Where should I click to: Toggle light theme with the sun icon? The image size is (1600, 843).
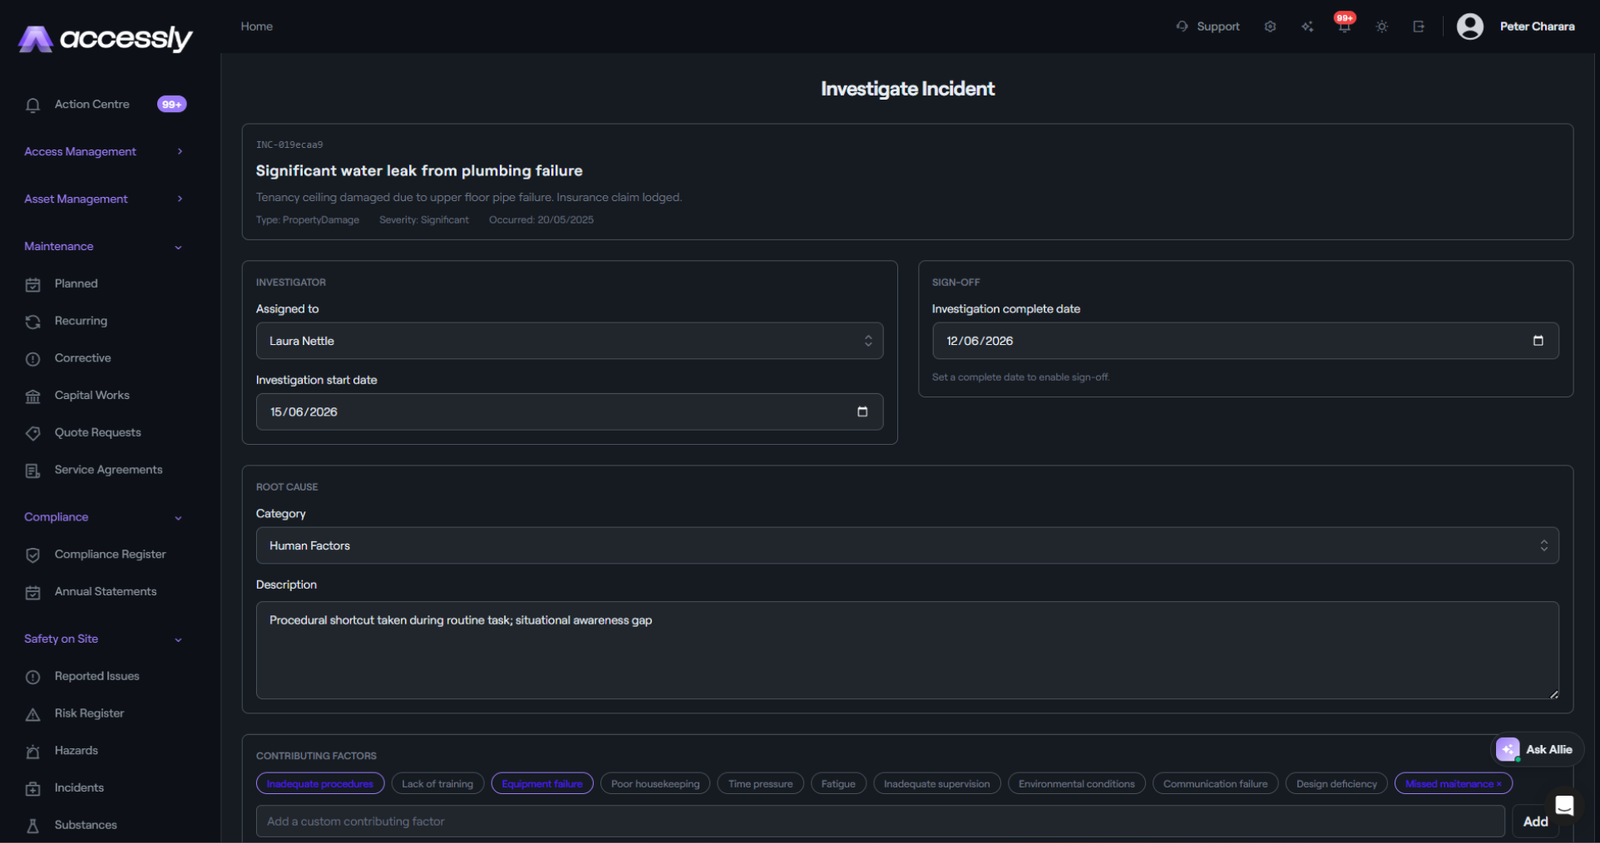(x=1382, y=27)
